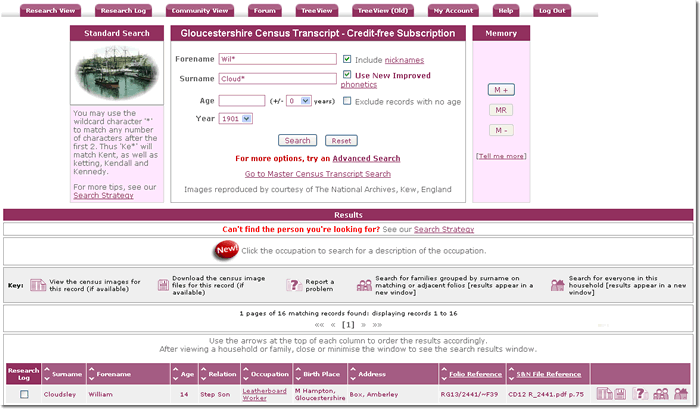Click into the Age input field
Viewport: 700px width, 409px height.
(242, 101)
